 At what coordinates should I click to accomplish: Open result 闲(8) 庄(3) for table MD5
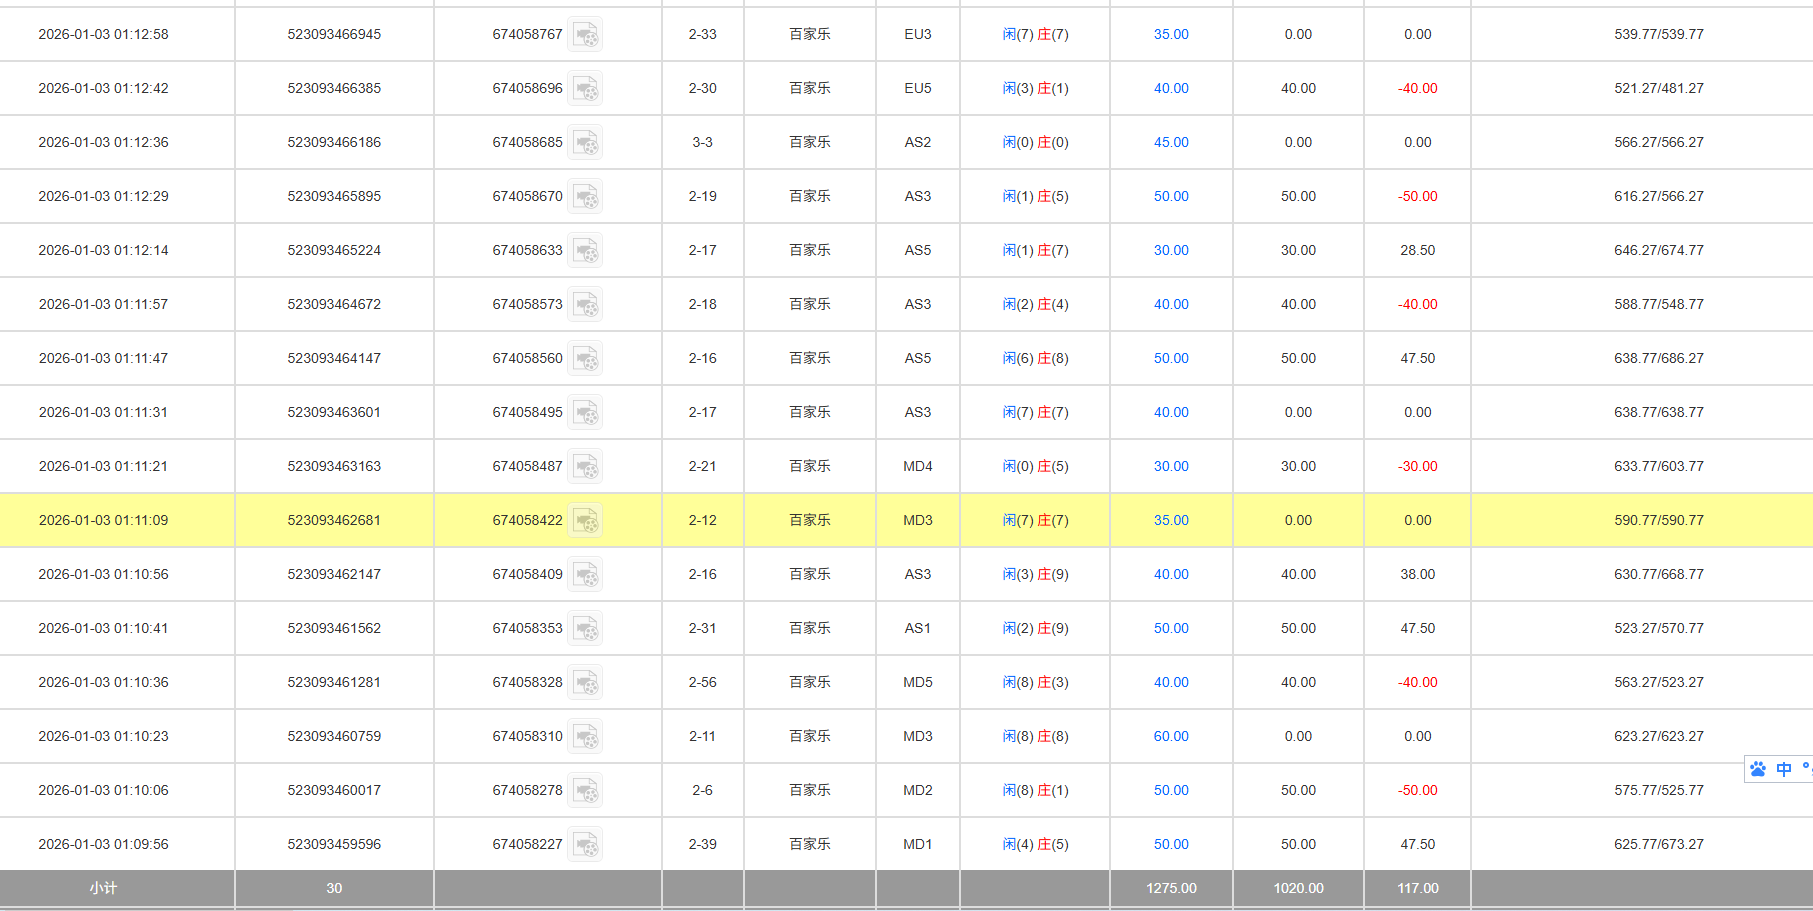coord(1035,682)
